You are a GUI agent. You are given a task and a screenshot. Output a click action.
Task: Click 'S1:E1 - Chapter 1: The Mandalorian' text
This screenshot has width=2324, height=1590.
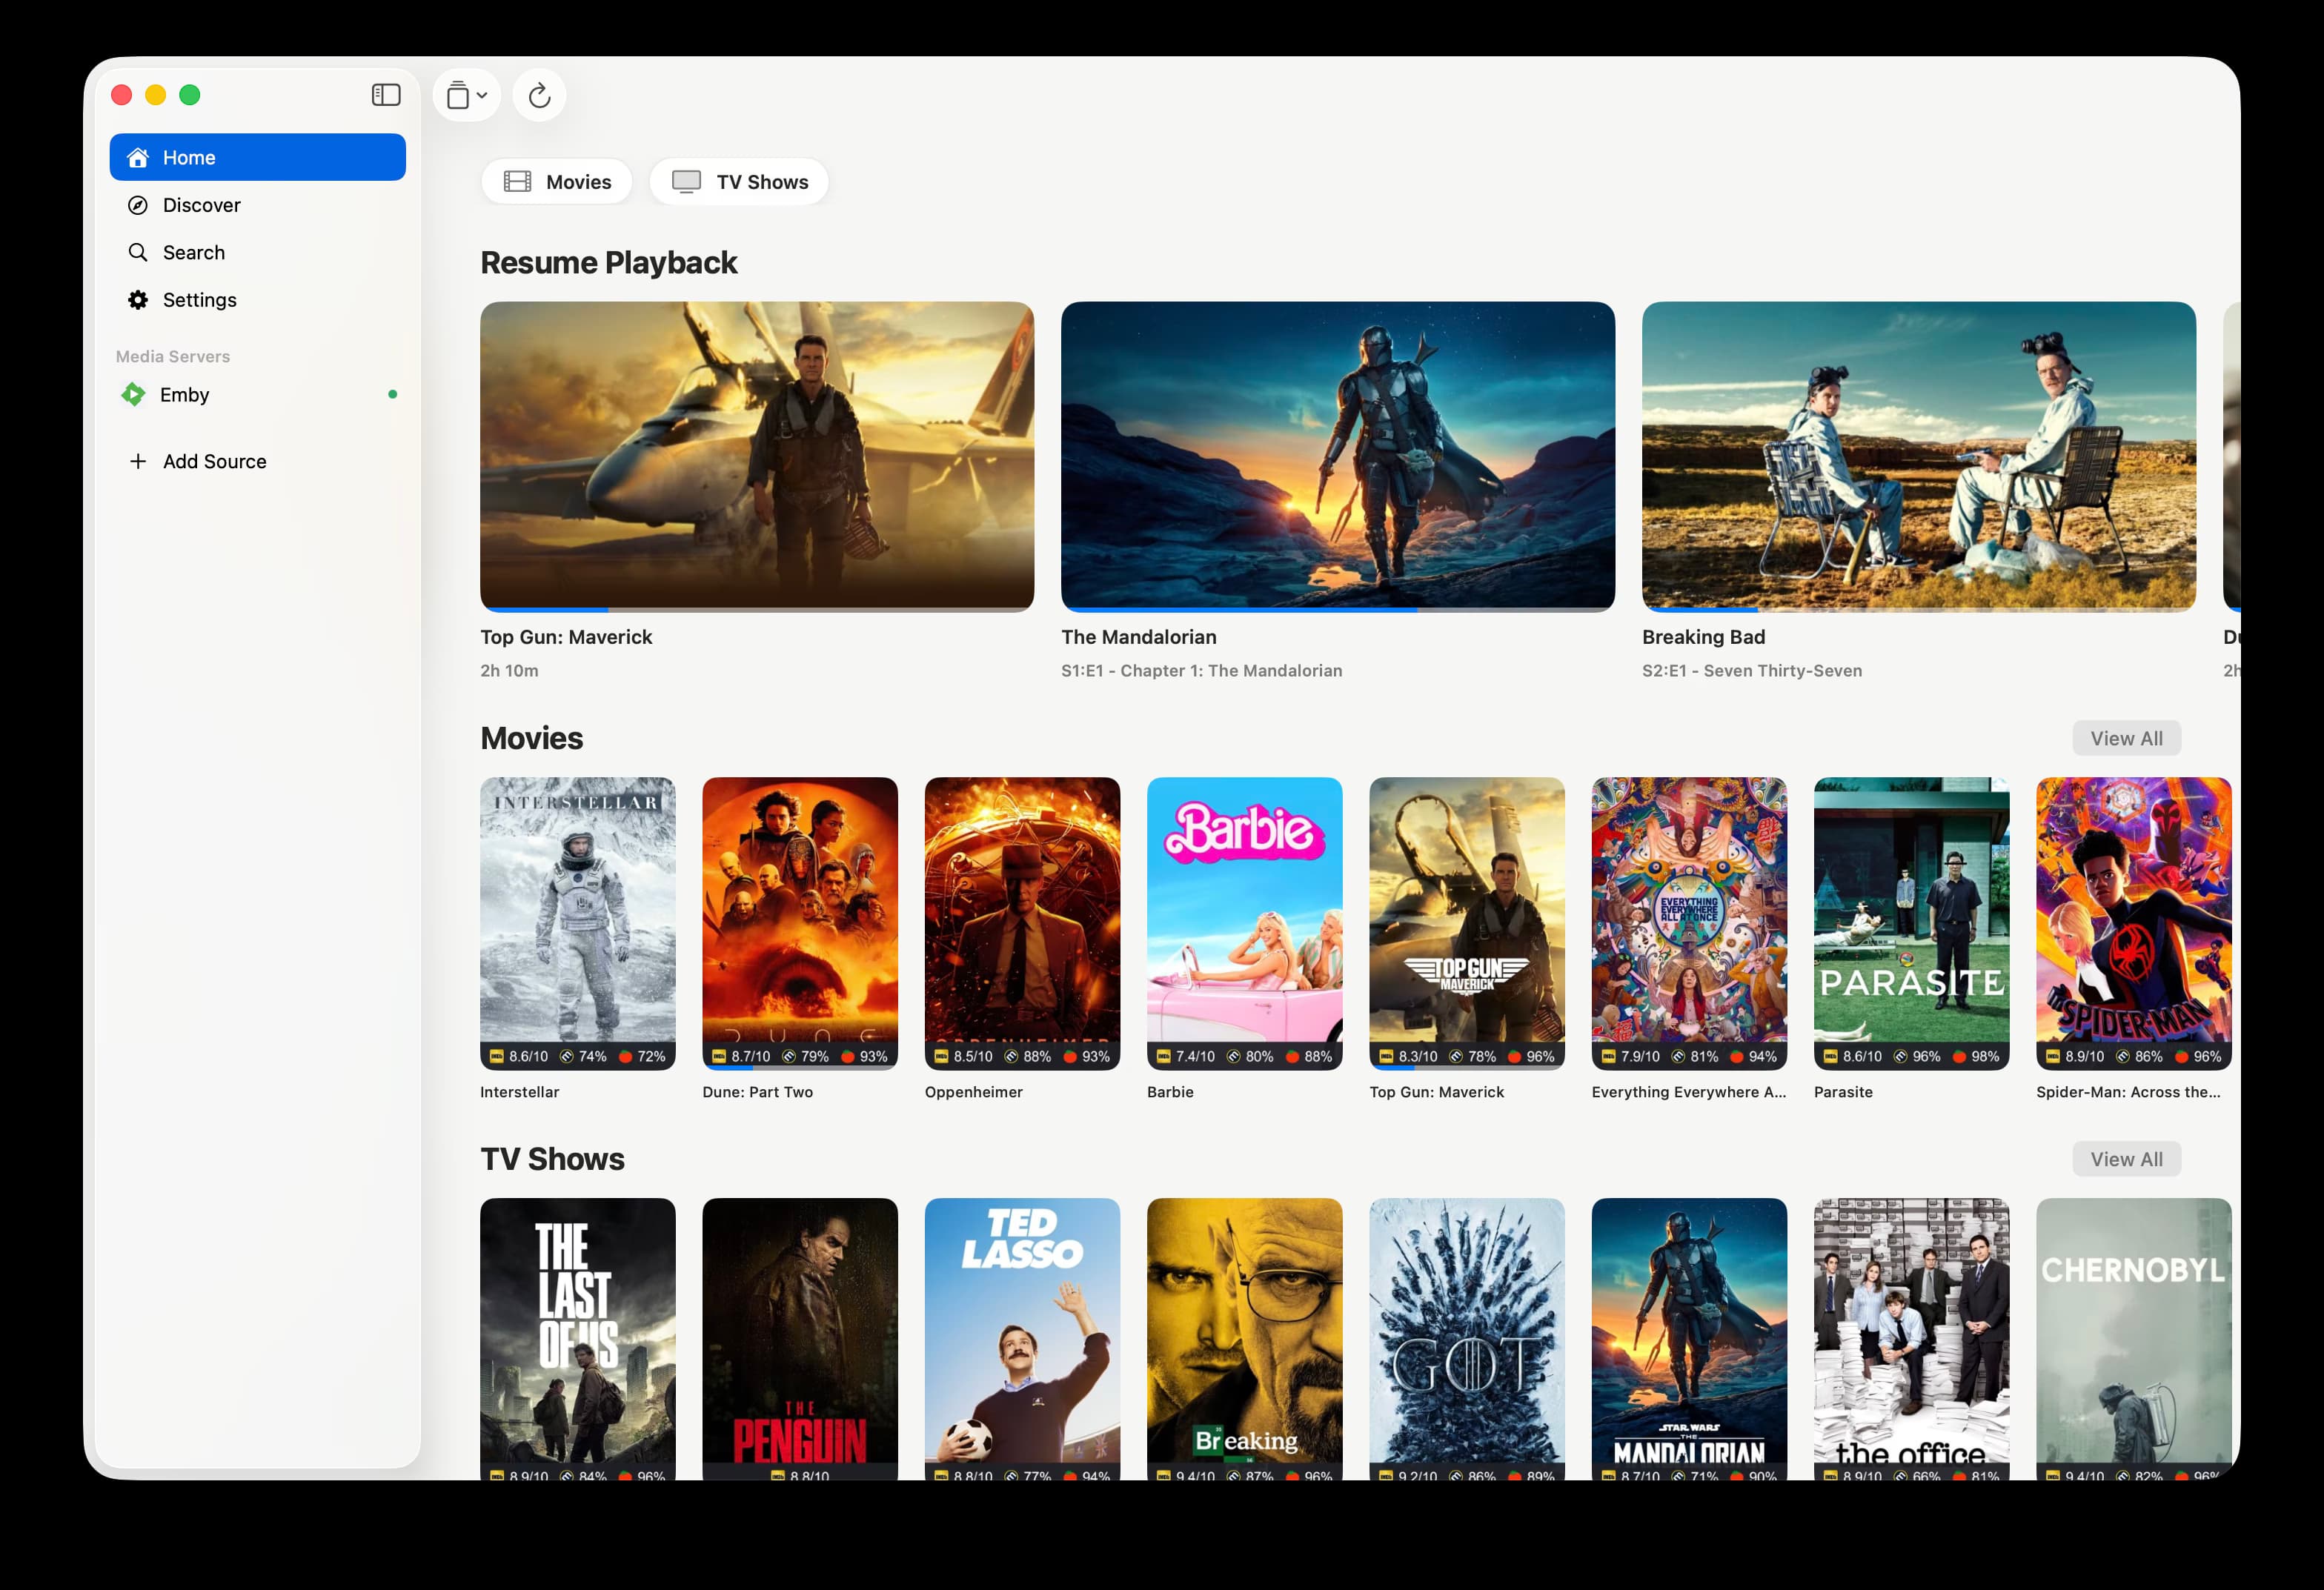point(1201,671)
